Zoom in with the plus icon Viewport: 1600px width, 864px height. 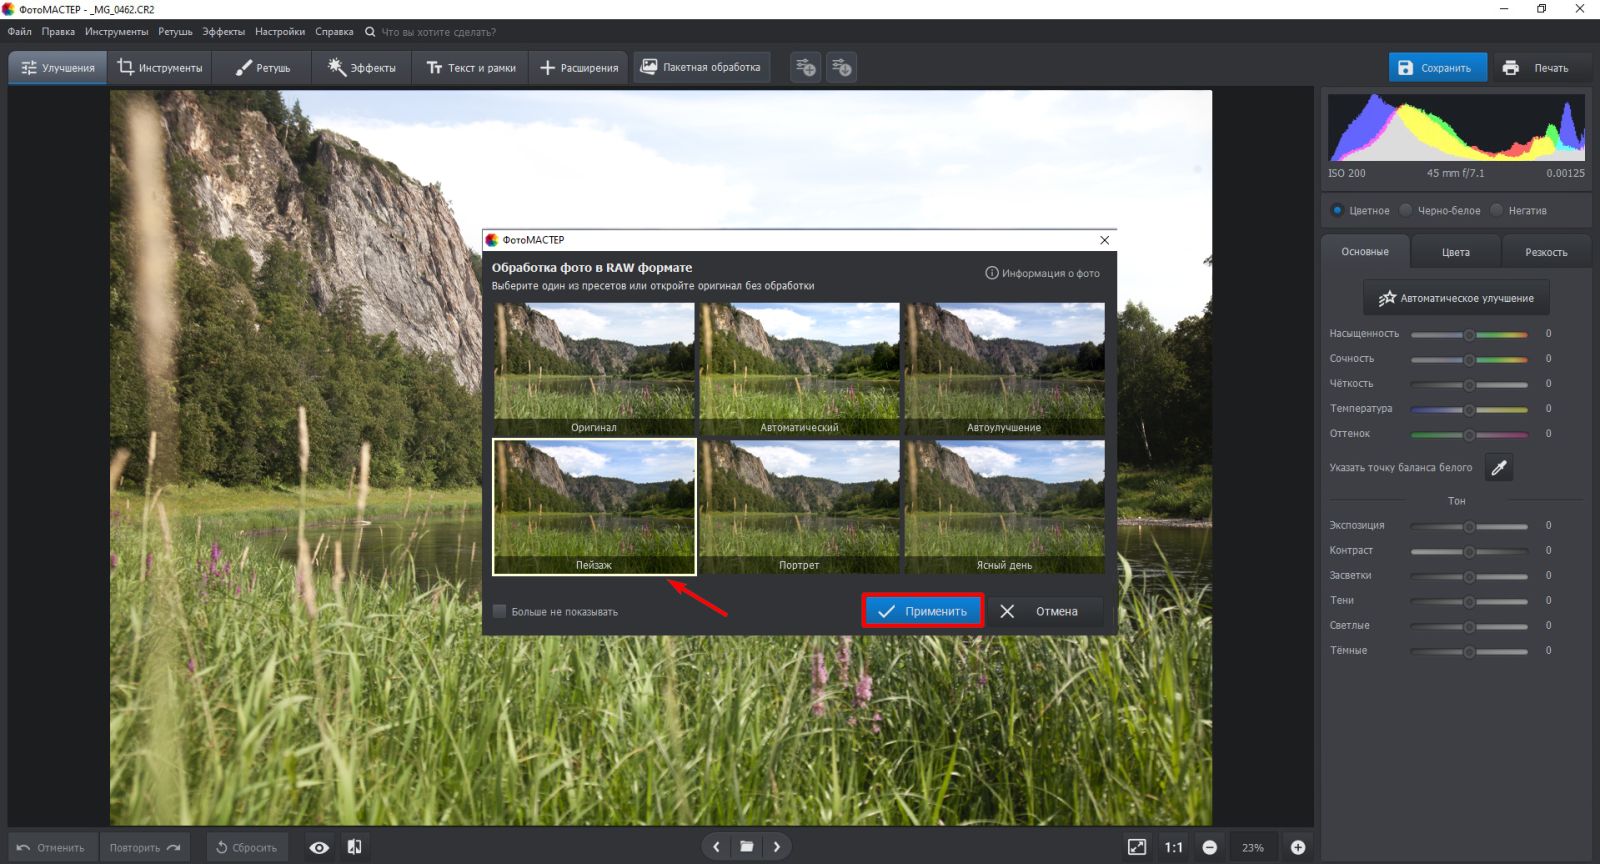pyautogui.click(x=1298, y=847)
